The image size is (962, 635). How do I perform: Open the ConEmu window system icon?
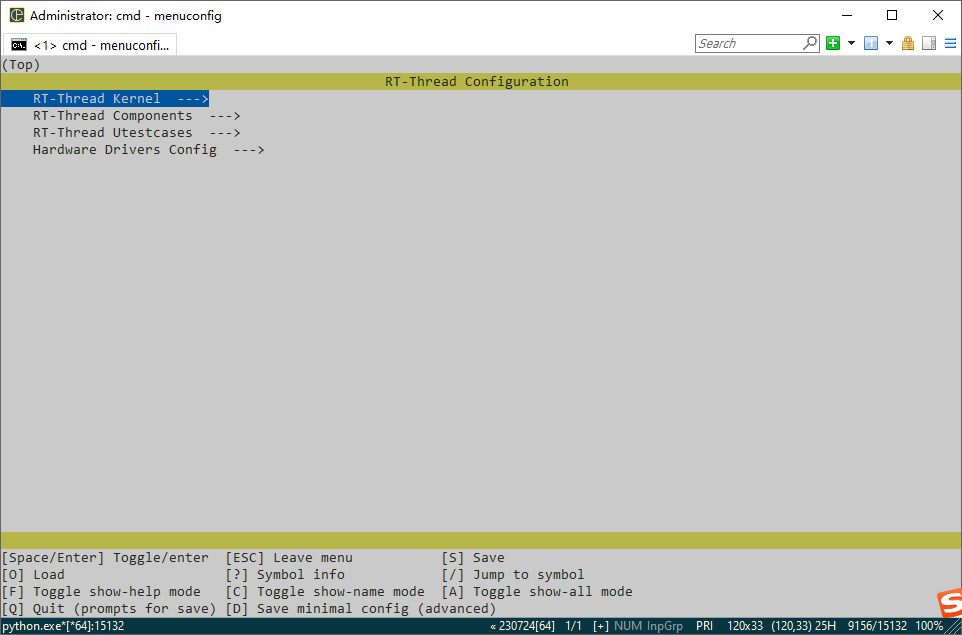pos(17,15)
